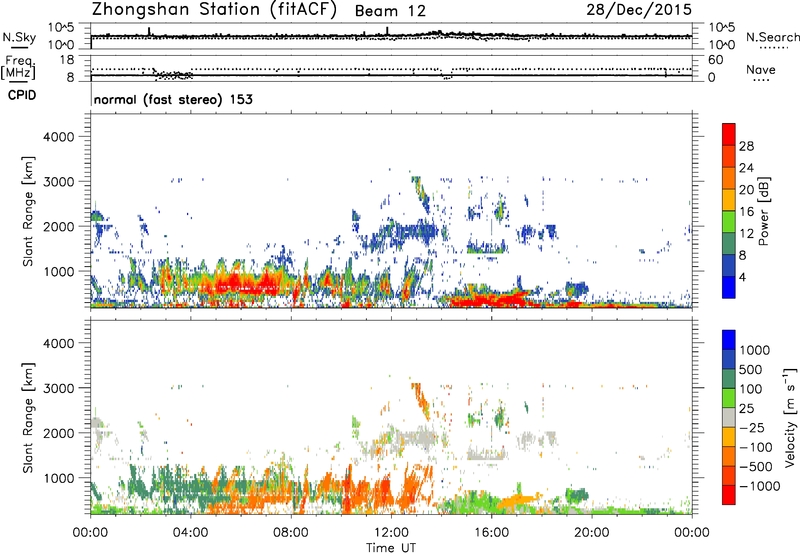Click the "Slant Range [km]" label of velocity panel
Image resolution: width=800 pixels, height=554 pixels.
coord(28,418)
